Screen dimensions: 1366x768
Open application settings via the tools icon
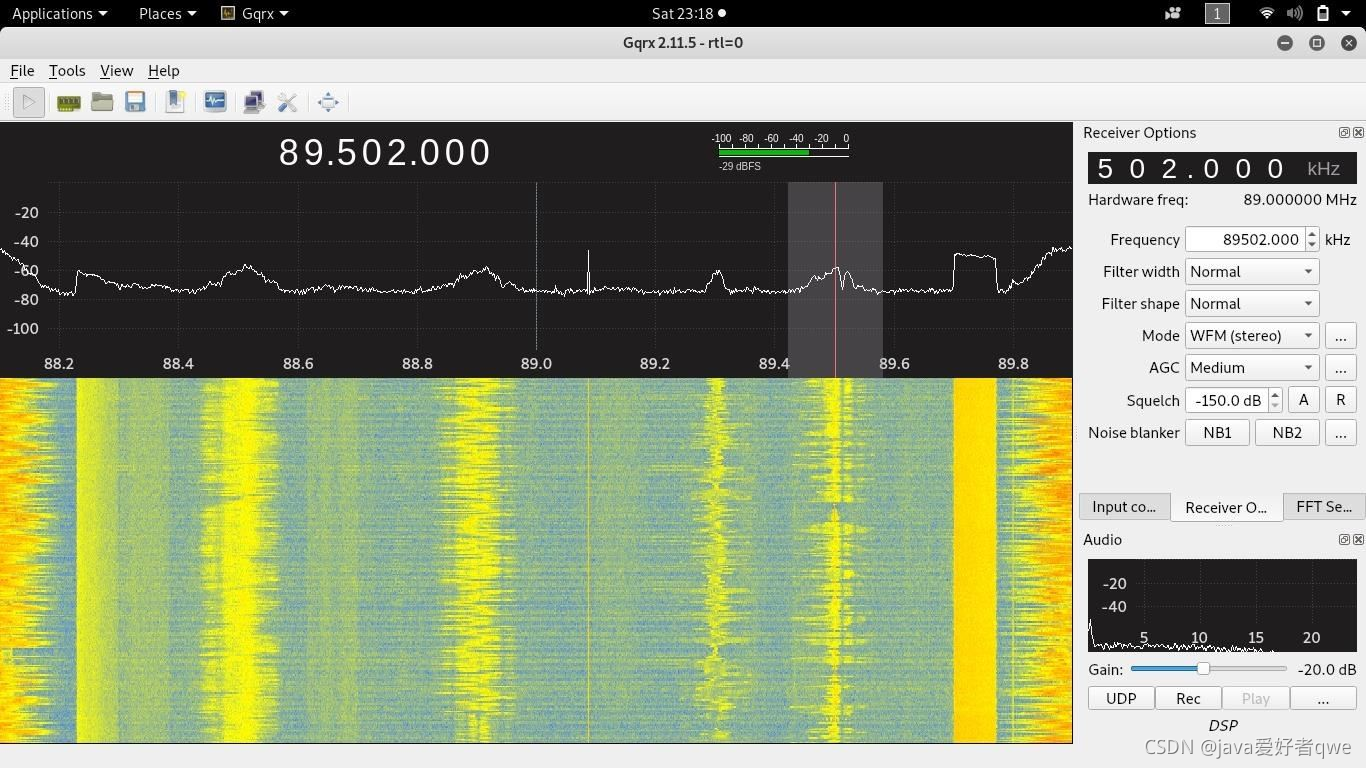pos(287,101)
